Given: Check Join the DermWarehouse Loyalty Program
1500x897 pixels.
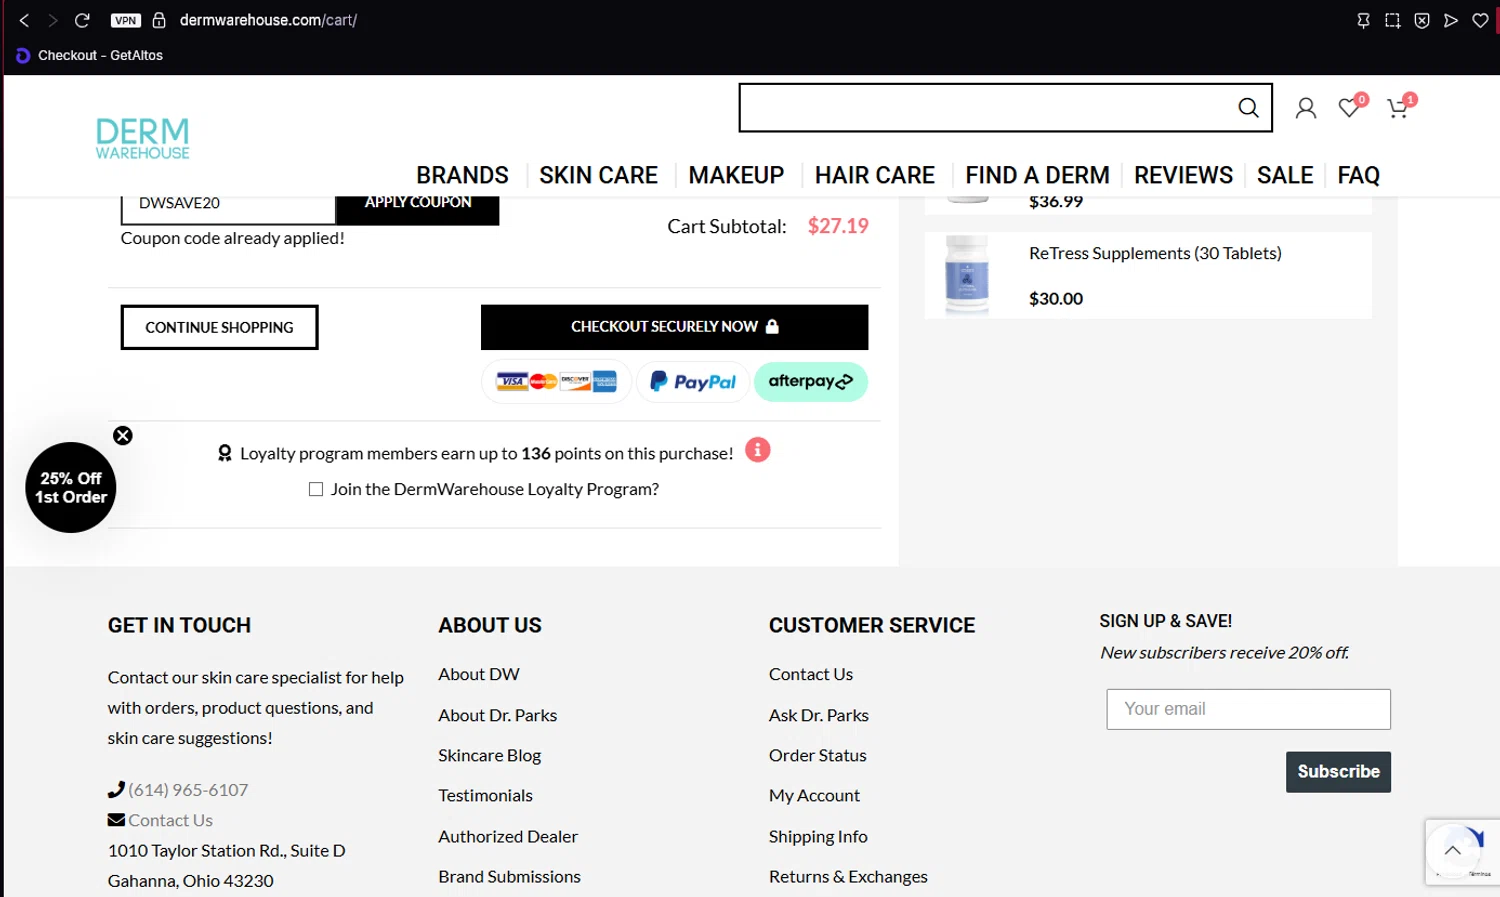Looking at the screenshot, I should click(x=316, y=489).
